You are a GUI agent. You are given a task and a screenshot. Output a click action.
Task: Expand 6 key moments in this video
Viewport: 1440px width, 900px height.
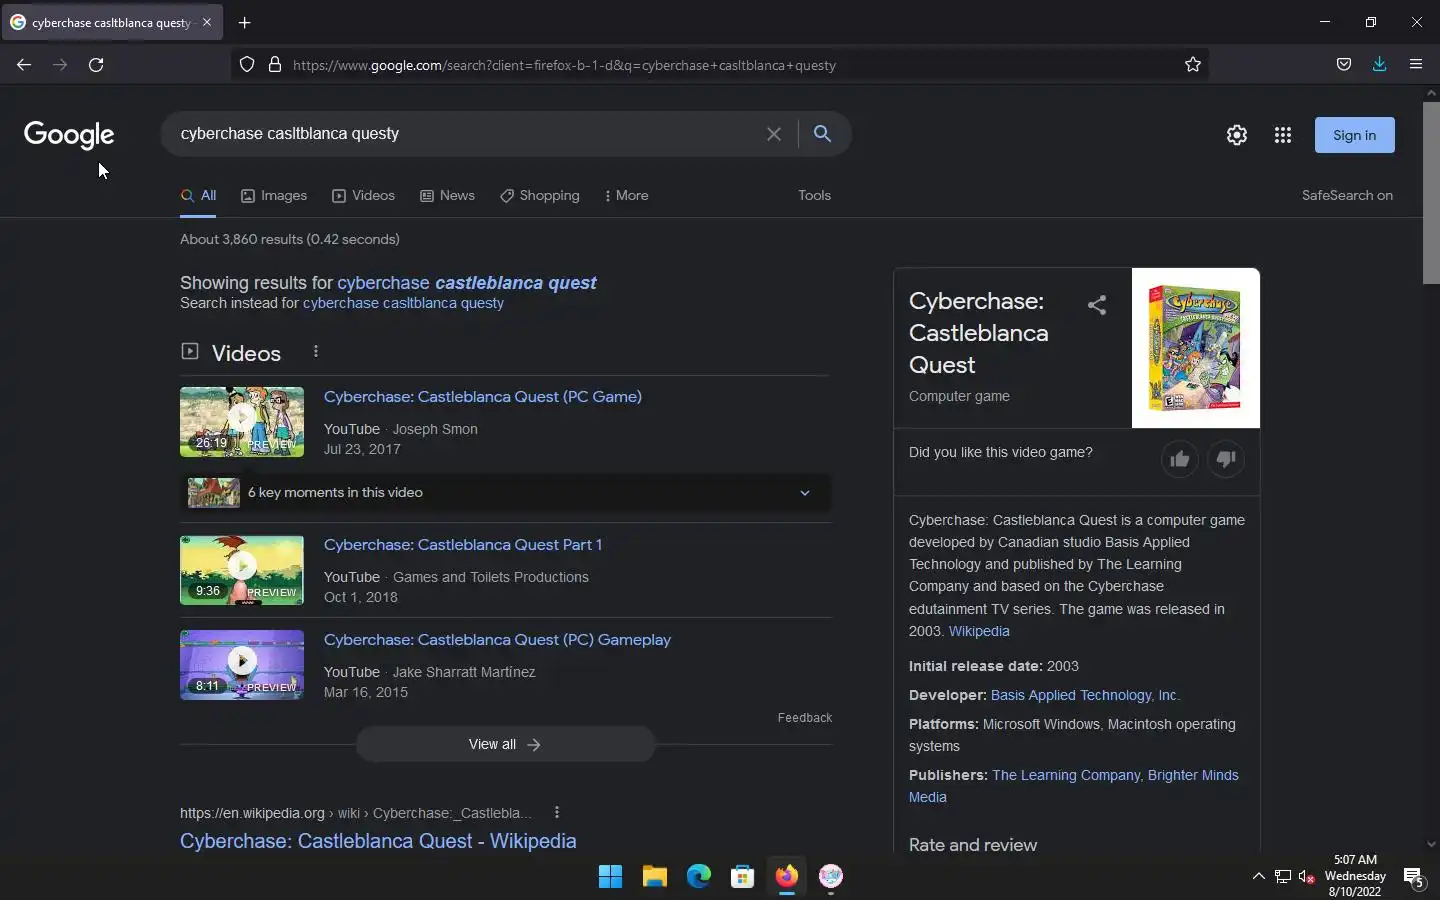tap(505, 492)
